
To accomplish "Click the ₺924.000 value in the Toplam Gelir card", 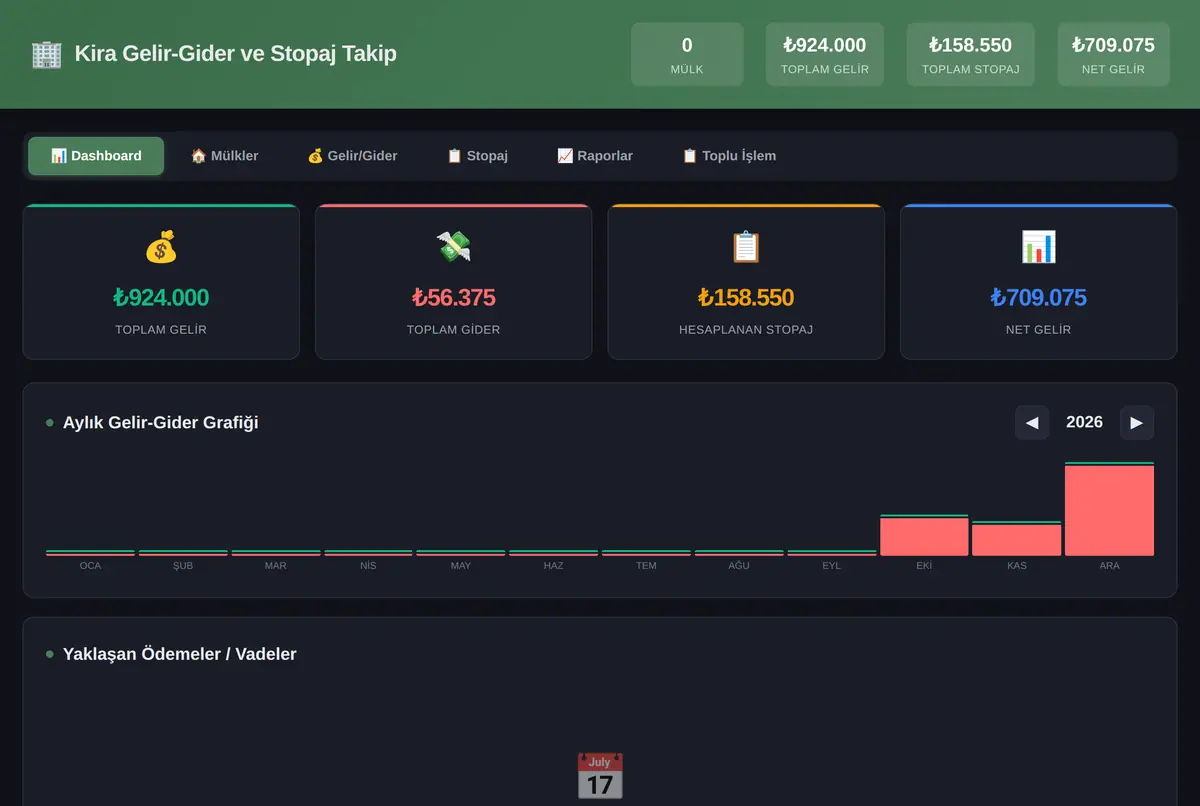I will click(161, 298).
